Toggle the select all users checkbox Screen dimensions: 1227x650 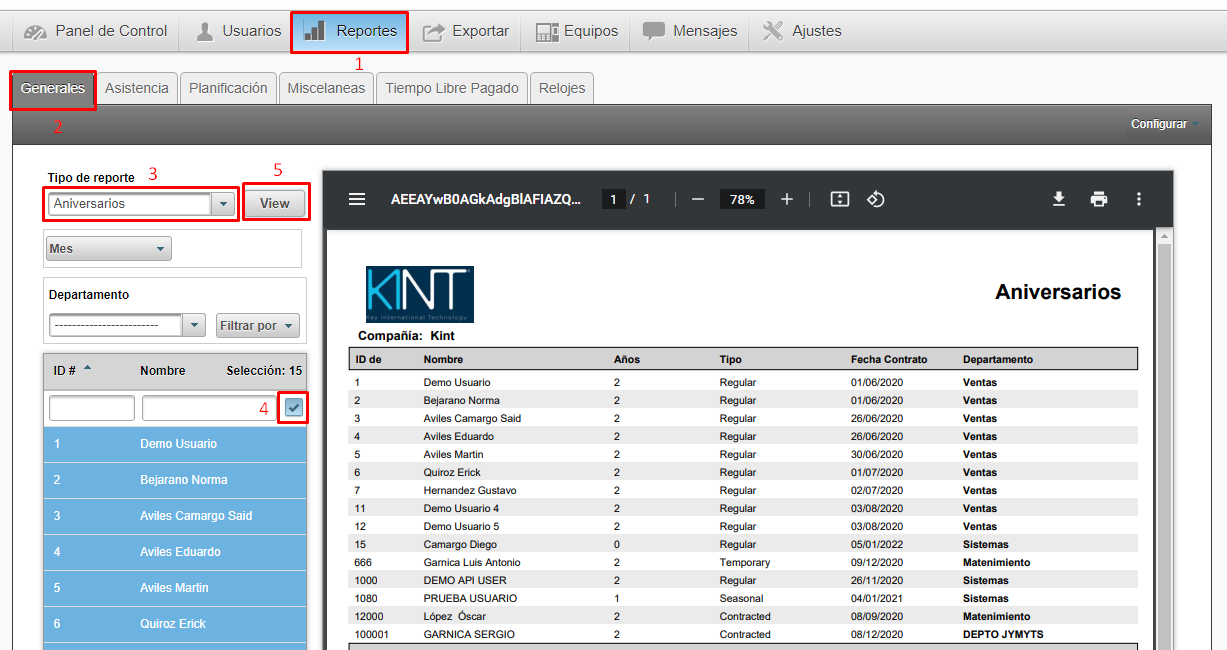tap(293, 407)
